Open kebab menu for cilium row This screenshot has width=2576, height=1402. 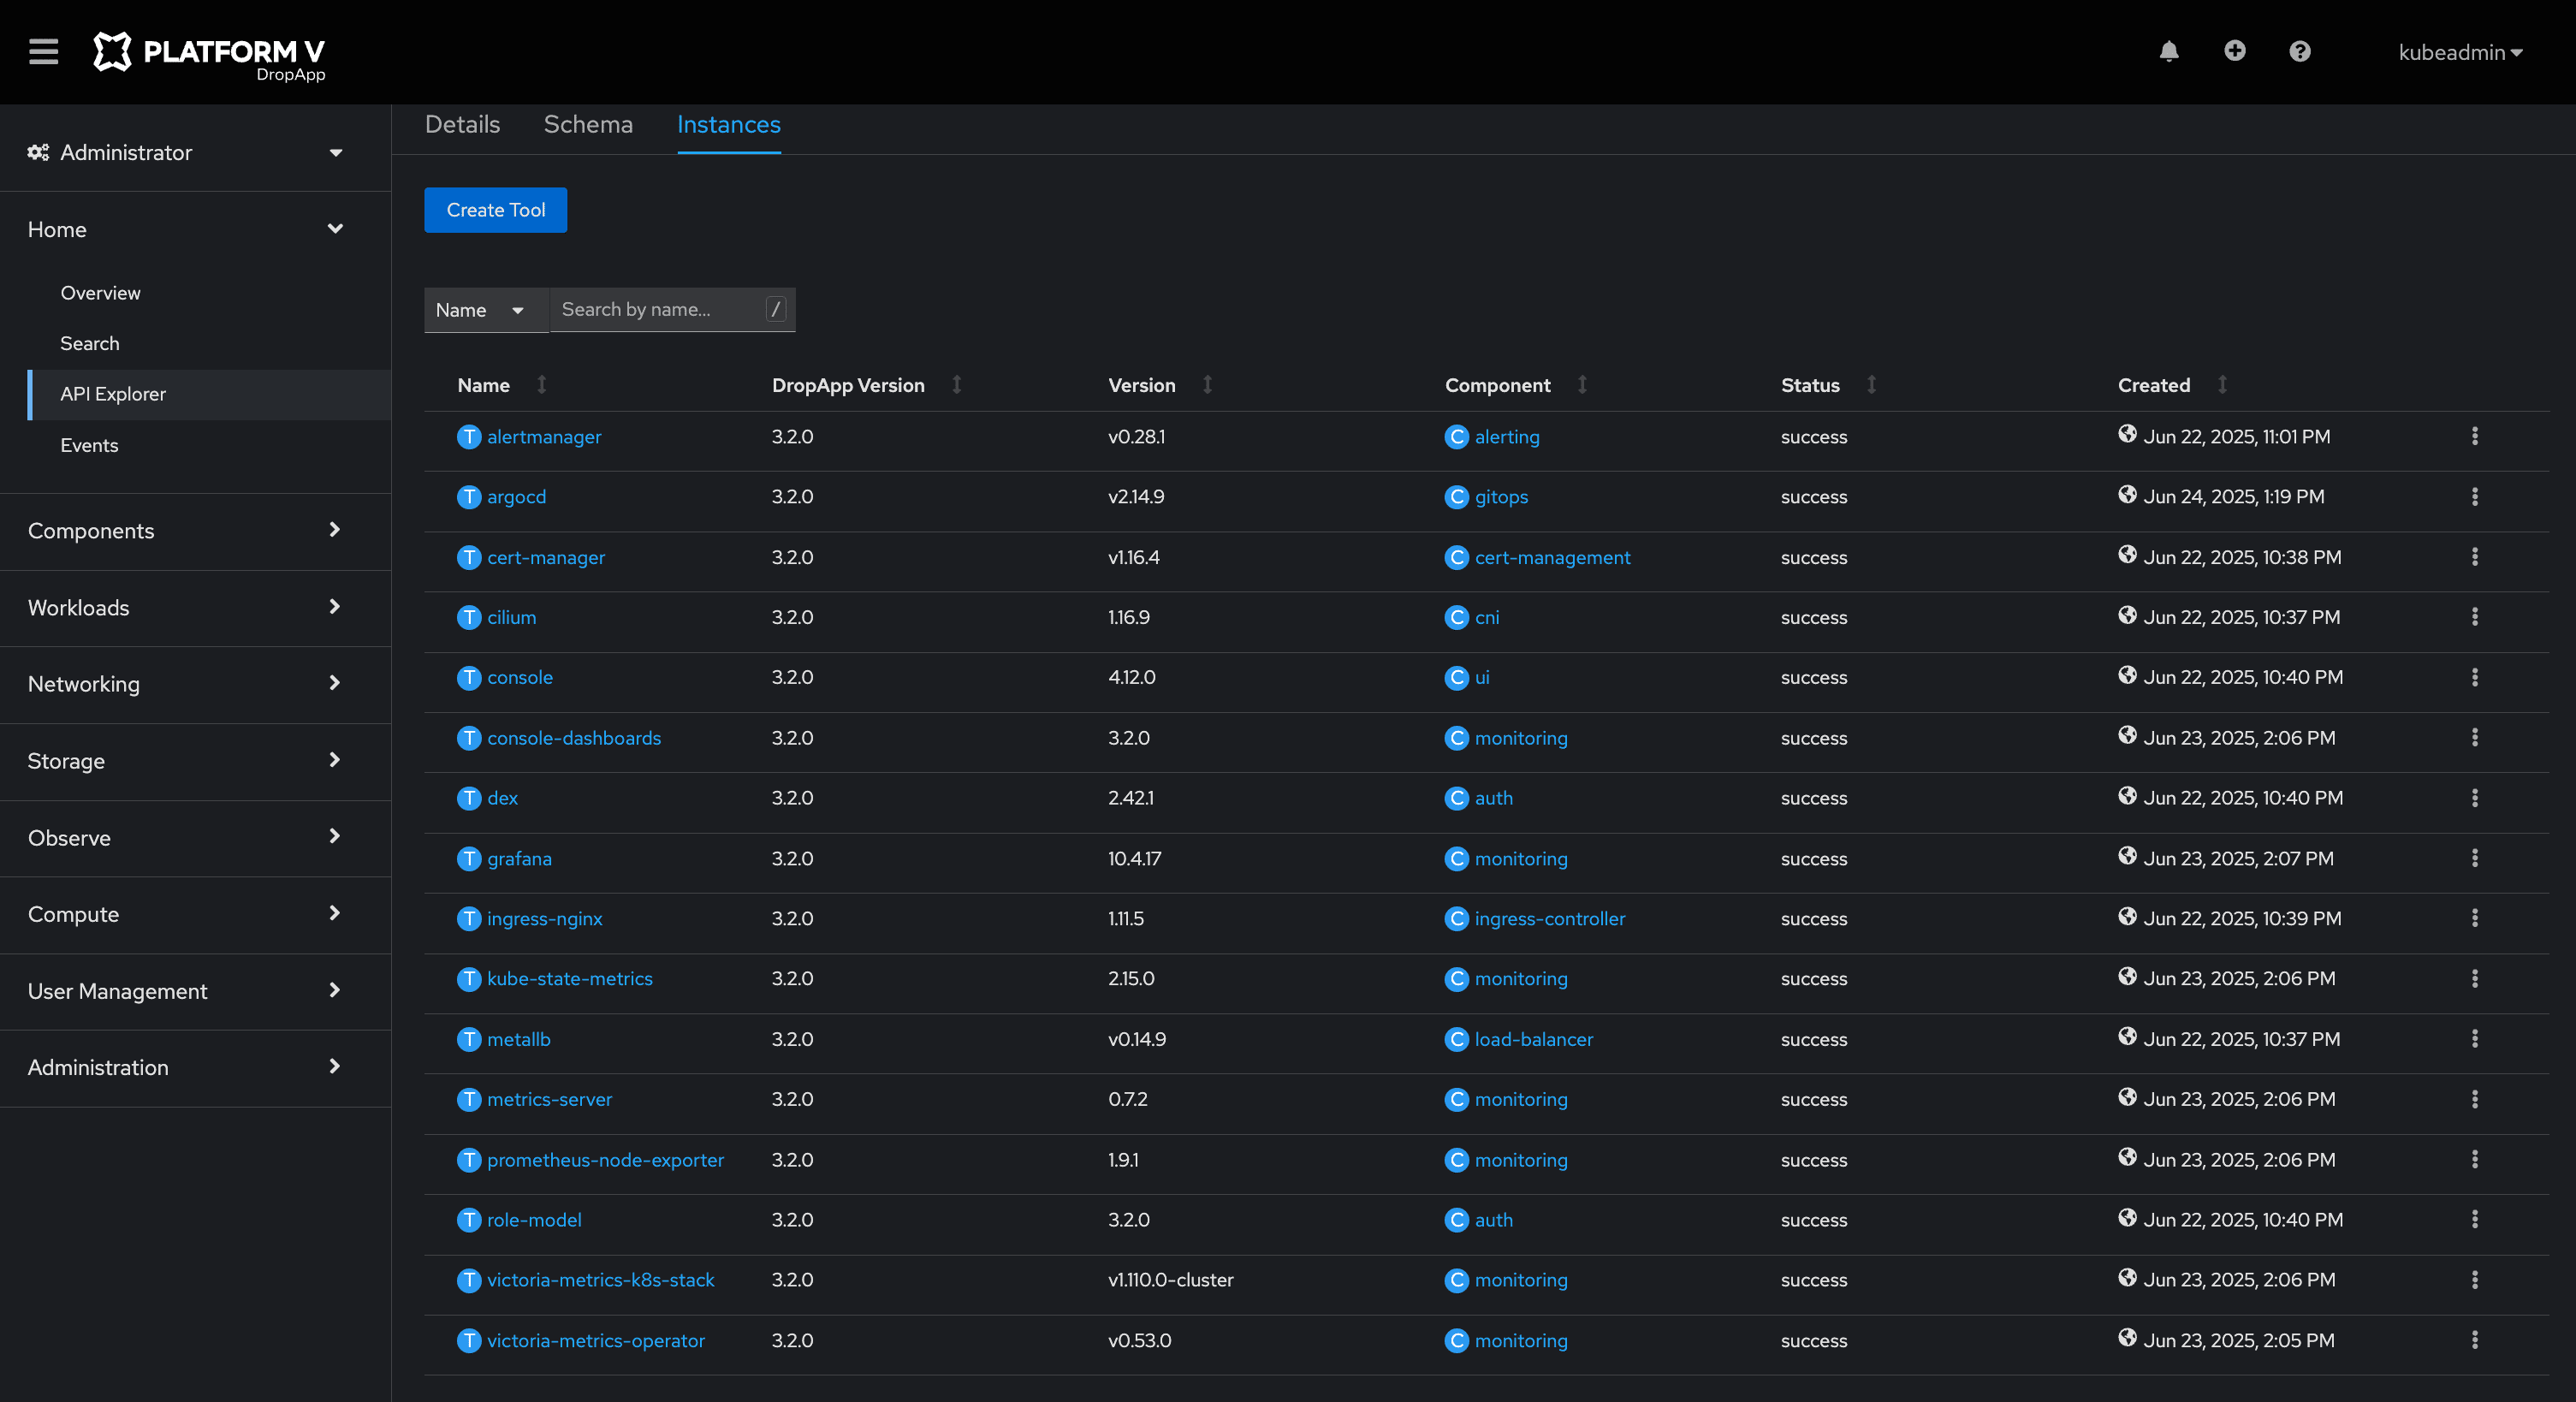pyautogui.click(x=2474, y=617)
